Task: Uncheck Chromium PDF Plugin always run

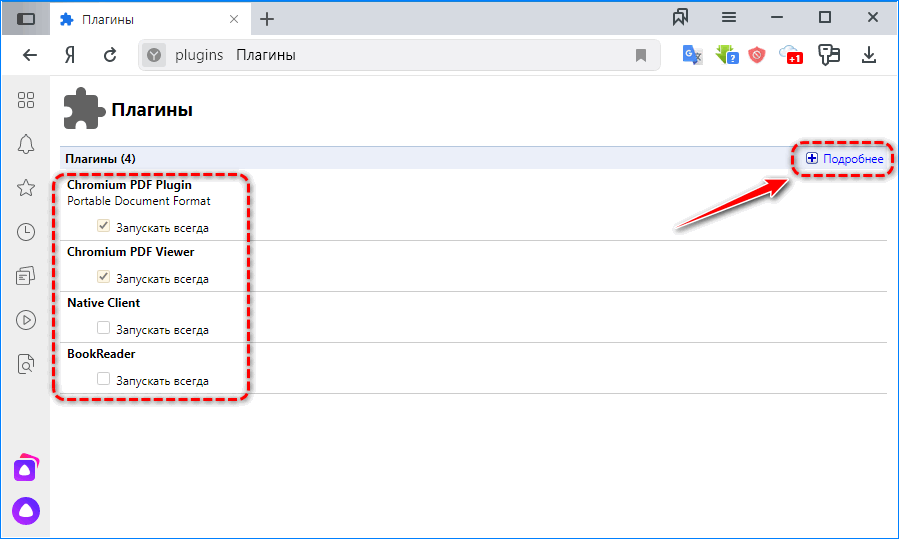Action: click(103, 227)
